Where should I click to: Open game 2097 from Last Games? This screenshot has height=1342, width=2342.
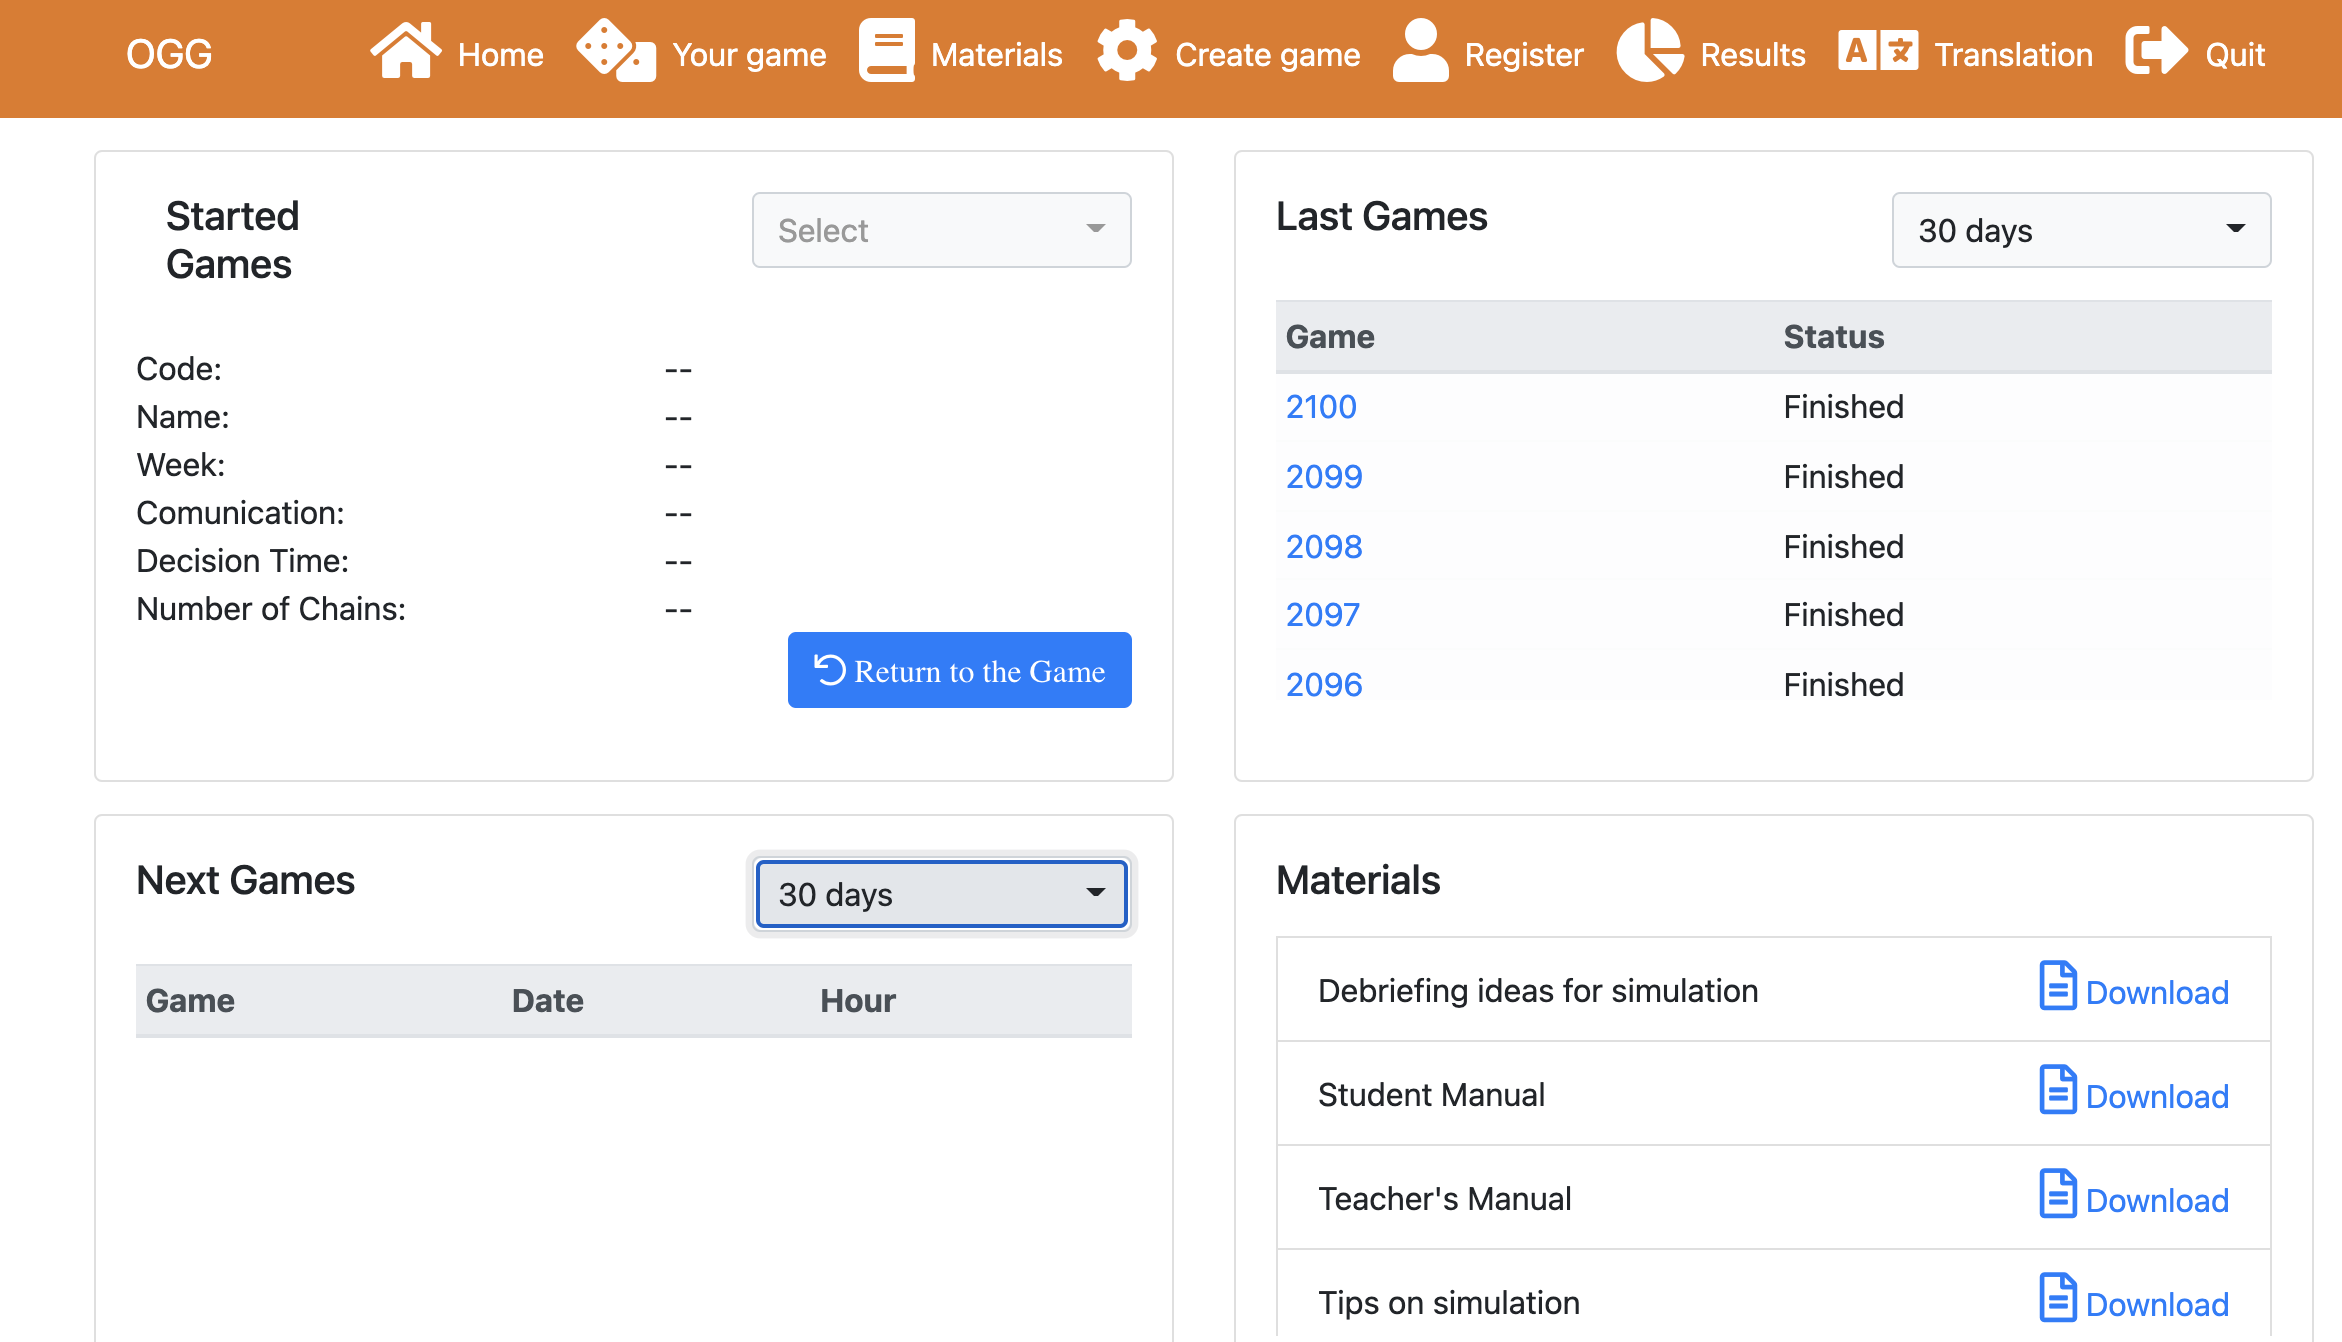coord(1322,615)
